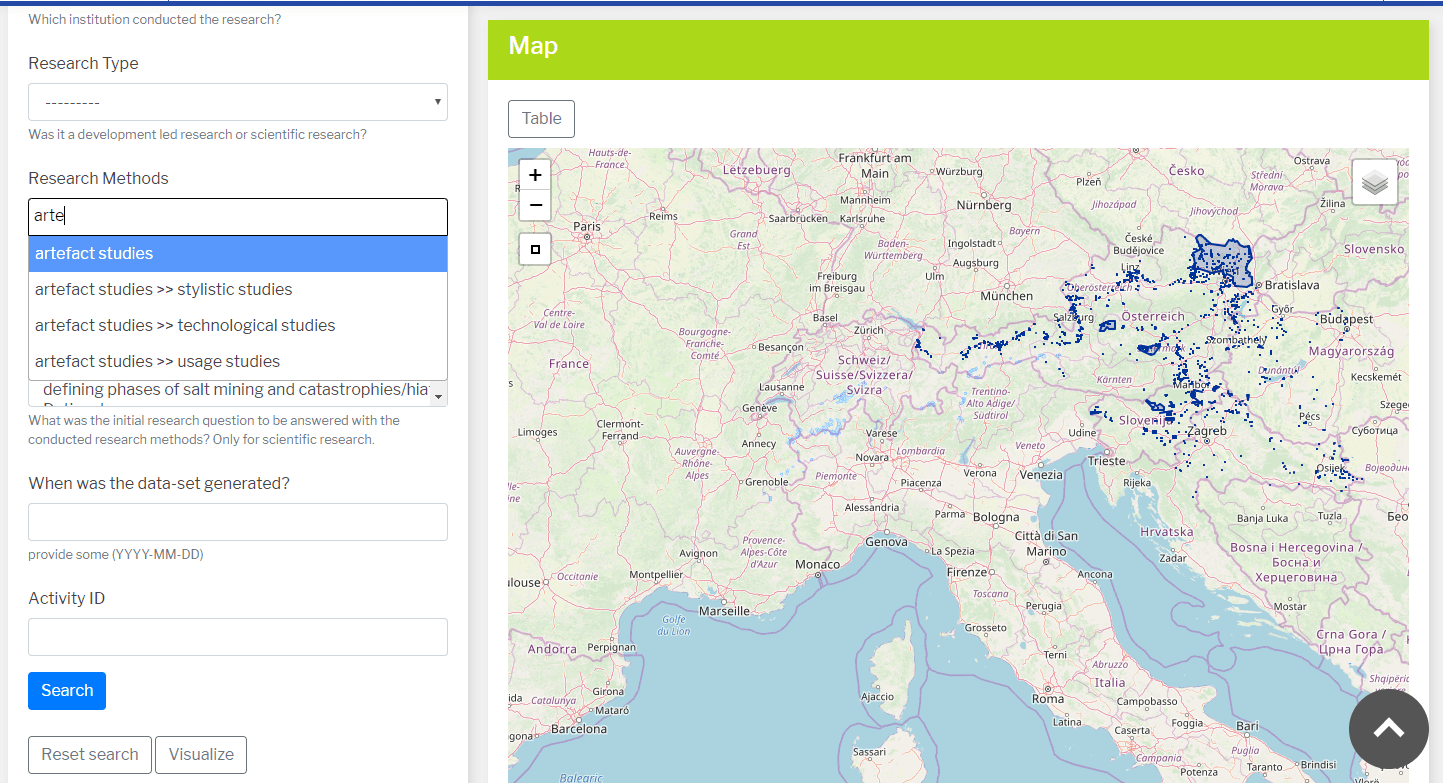Click the Reset search button
1443x783 pixels.
[x=89, y=755]
